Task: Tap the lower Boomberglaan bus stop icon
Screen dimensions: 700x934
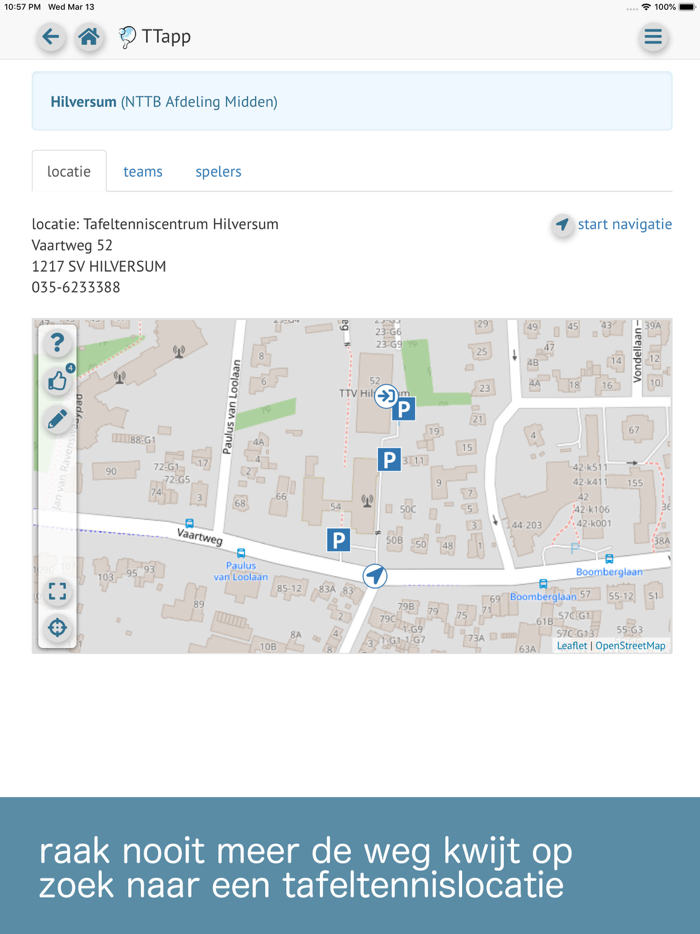Action: [x=543, y=584]
